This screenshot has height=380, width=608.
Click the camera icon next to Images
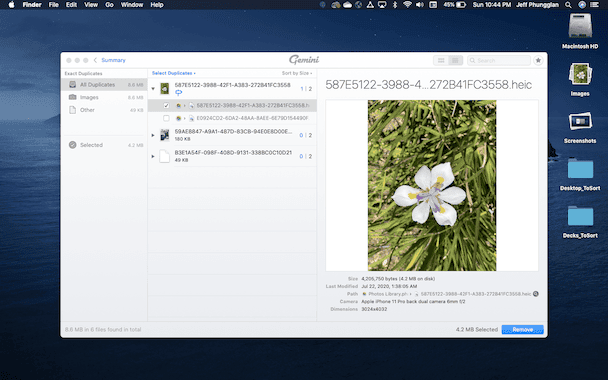(x=73, y=97)
